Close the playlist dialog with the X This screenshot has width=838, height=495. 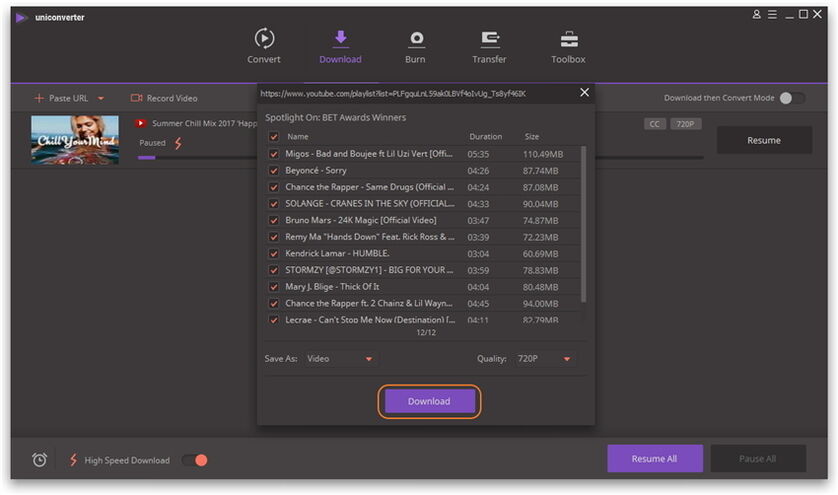coord(585,92)
